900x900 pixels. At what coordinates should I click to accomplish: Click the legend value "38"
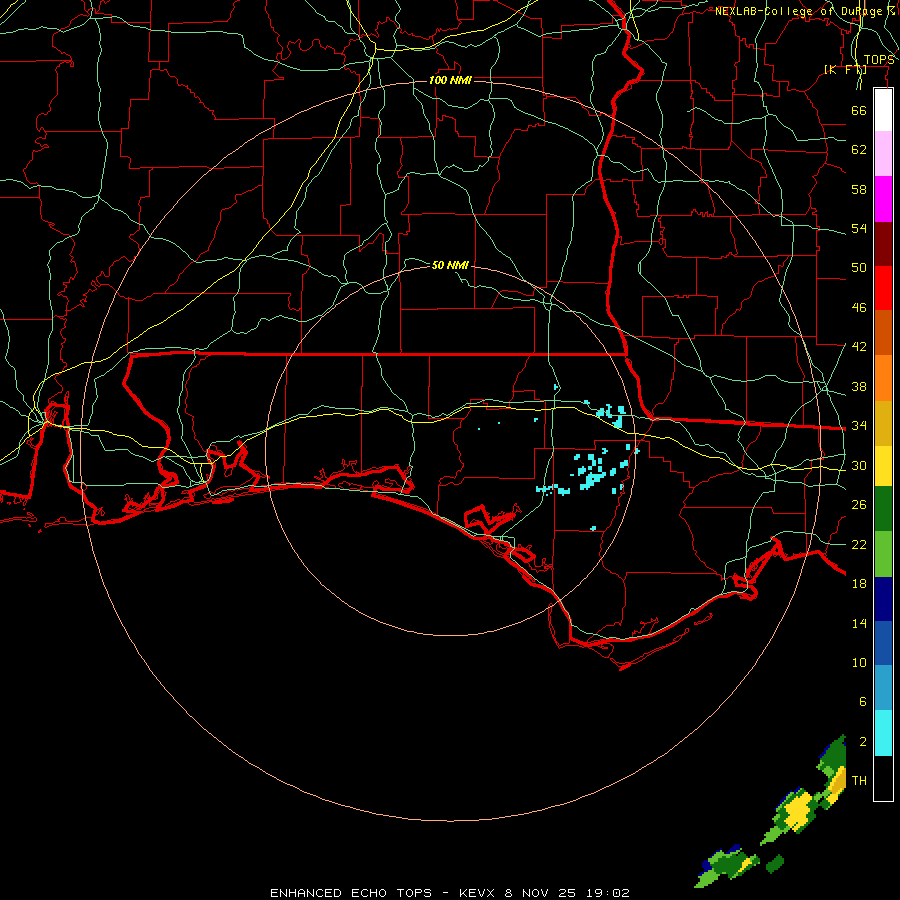859,386
